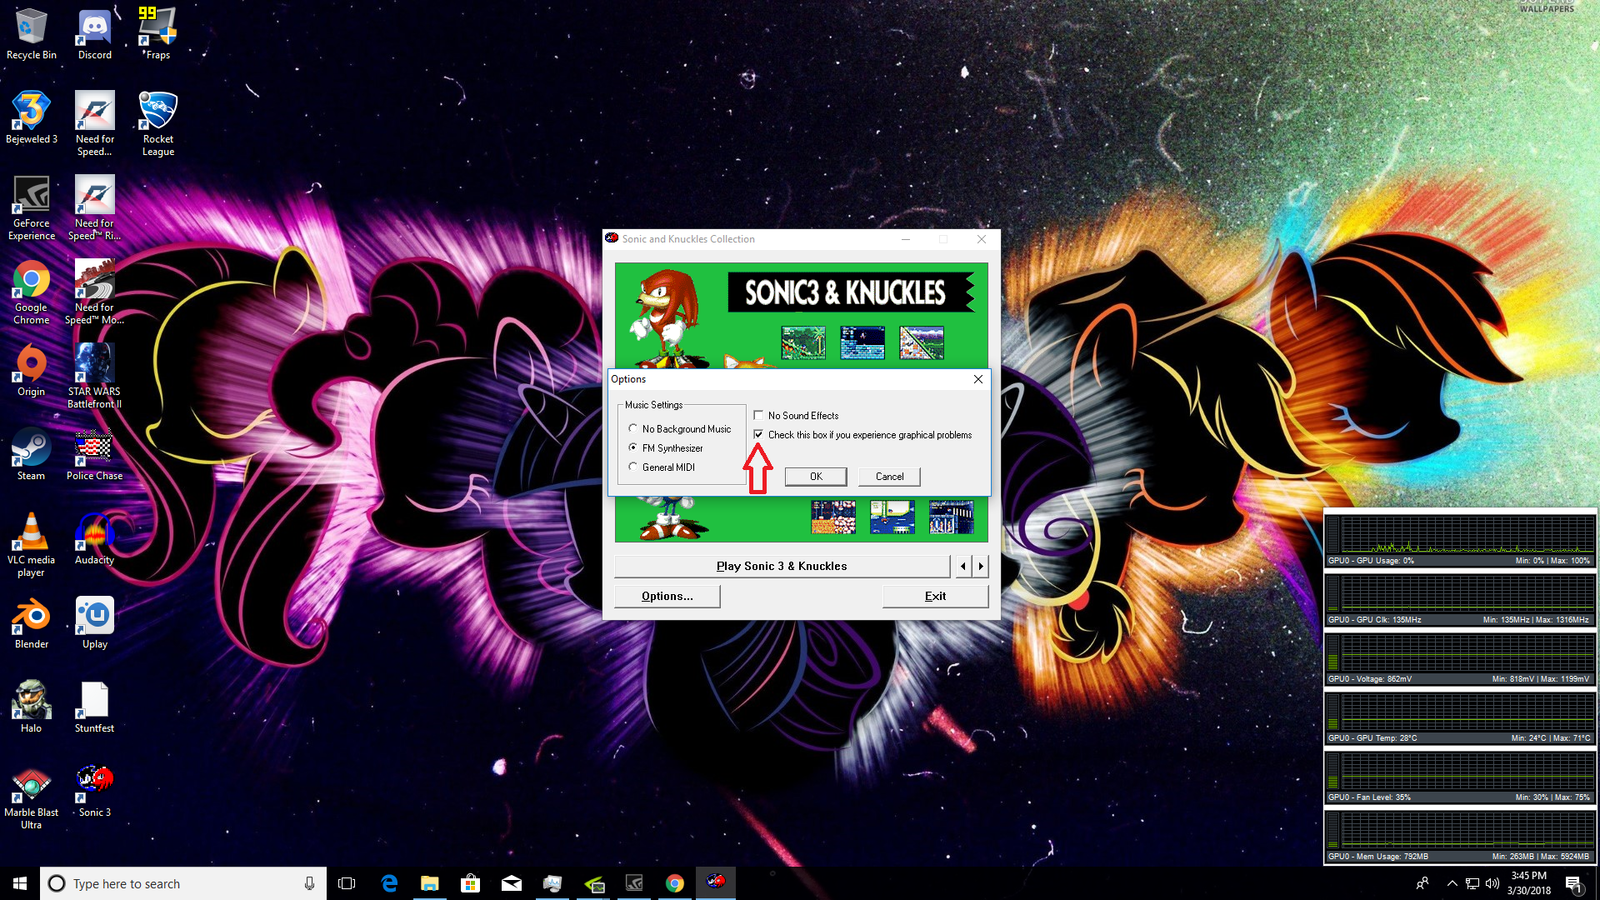Click the "GPU0 - Voltage: 862mV" readout

click(1370, 679)
